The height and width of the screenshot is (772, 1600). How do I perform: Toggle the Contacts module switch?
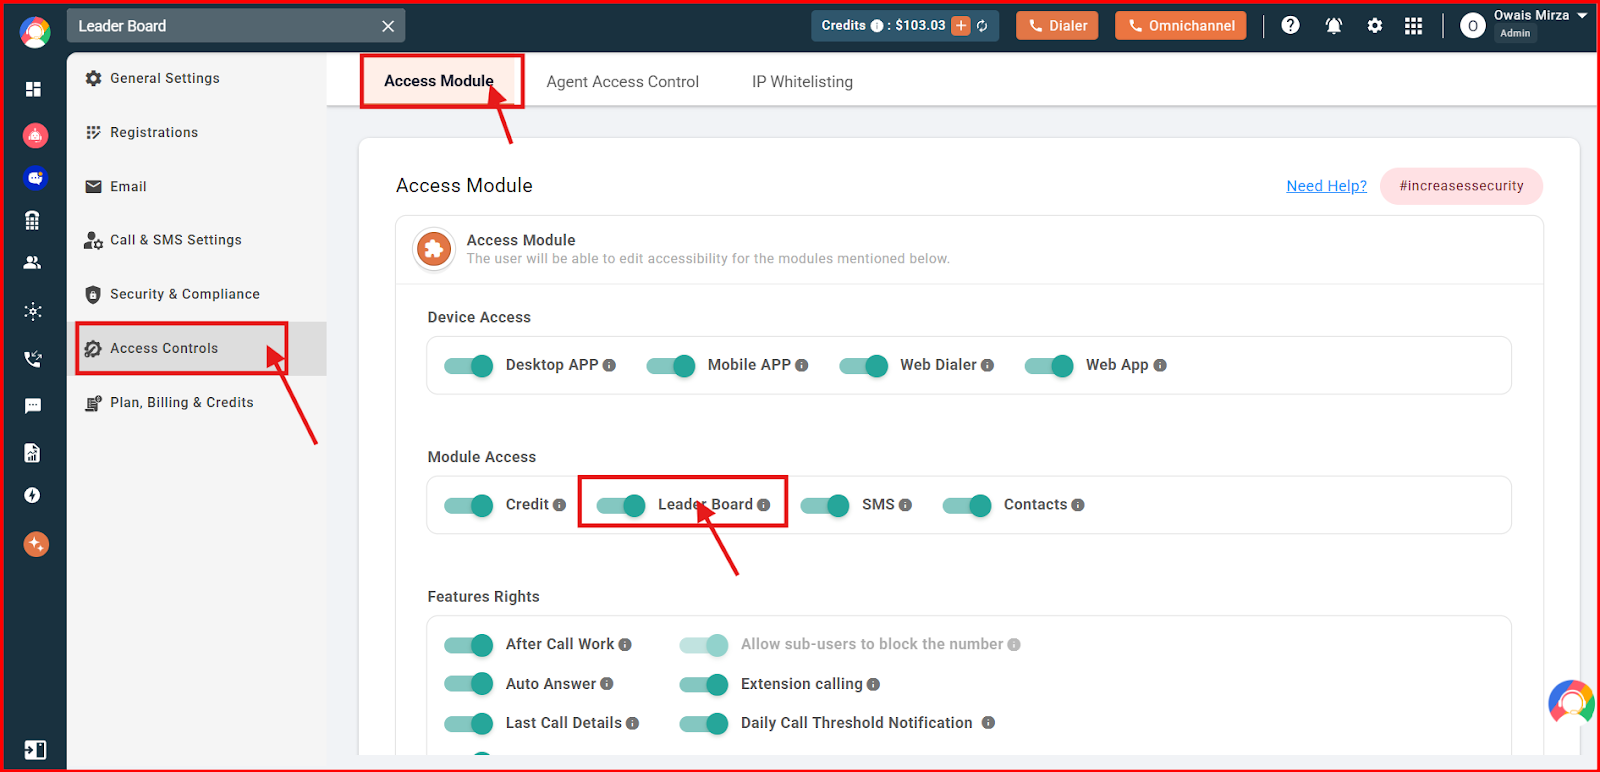coord(967,505)
